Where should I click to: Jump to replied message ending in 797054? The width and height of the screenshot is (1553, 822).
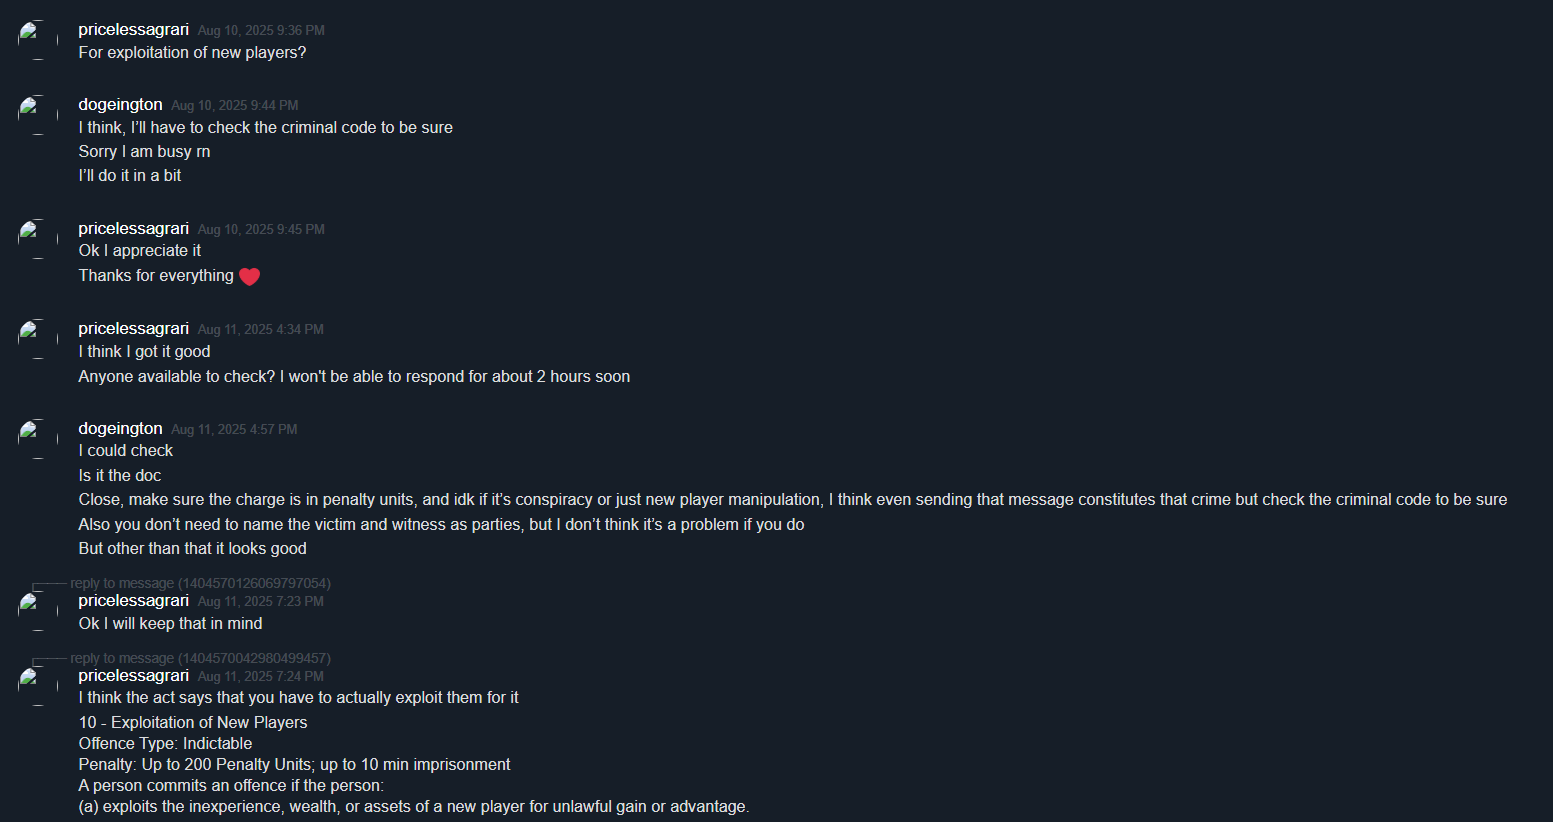[200, 583]
